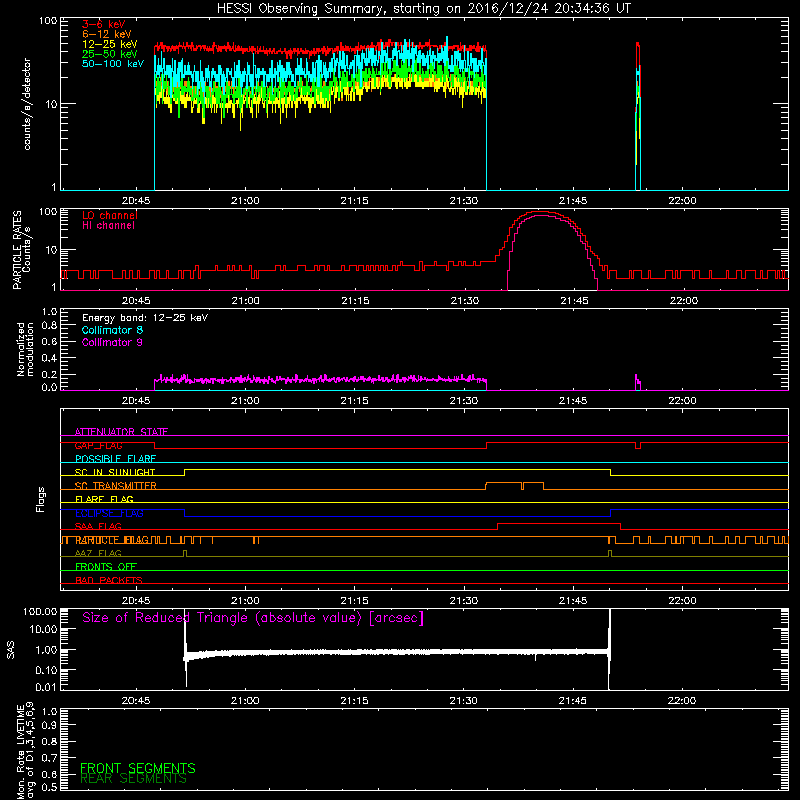Select the FRONT SEGMENTS legend label
The width and height of the screenshot is (800, 800).
pyautogui.click(x=138, y=768)
